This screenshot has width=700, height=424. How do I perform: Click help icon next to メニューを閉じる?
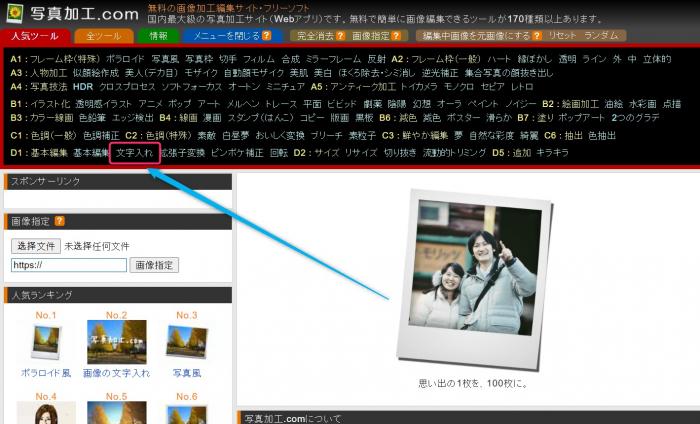point(267,36)
